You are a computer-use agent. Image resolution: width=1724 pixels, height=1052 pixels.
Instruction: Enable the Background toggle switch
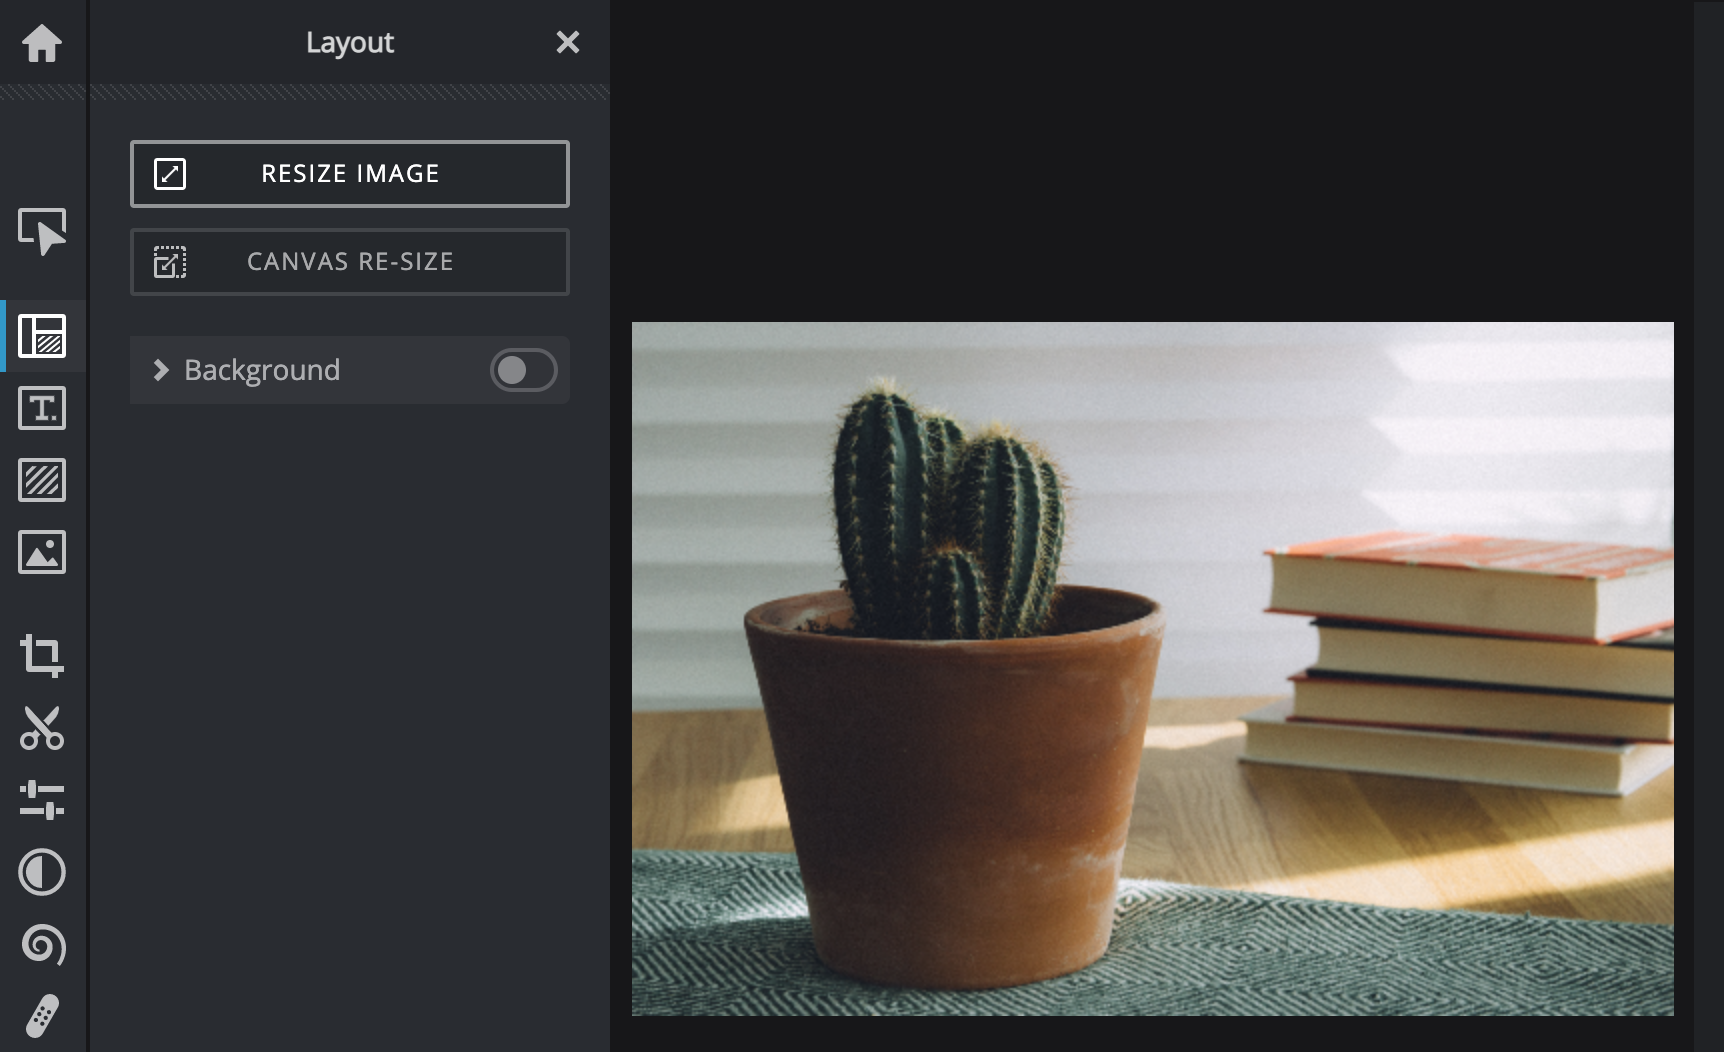pyautogui.click(x=523, y=370)
